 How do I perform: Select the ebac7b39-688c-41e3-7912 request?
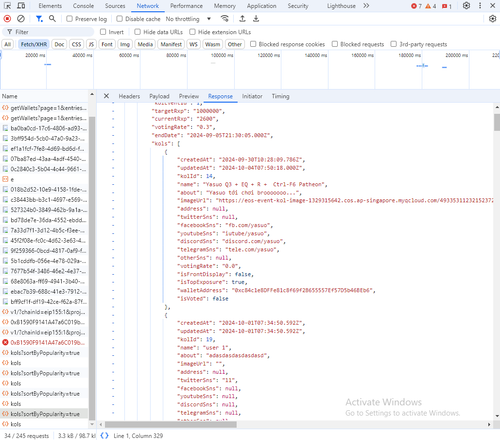(x=44, y=291)
